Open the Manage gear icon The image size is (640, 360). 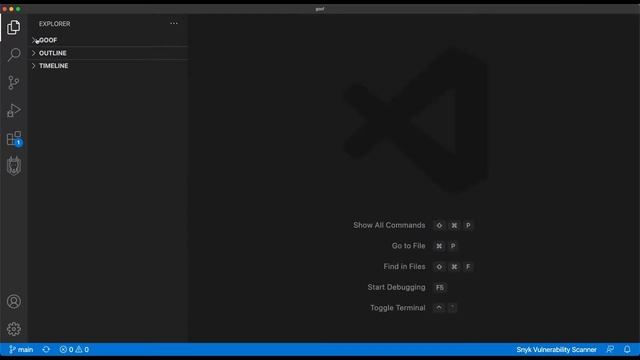click(13, 329)
